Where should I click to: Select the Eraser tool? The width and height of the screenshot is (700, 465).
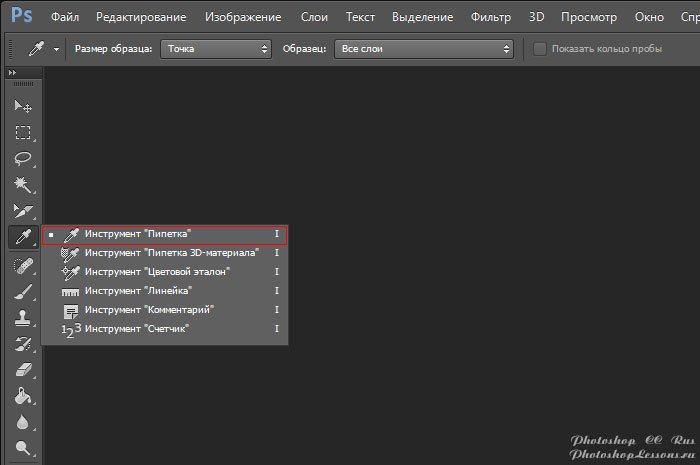[22, 370]
